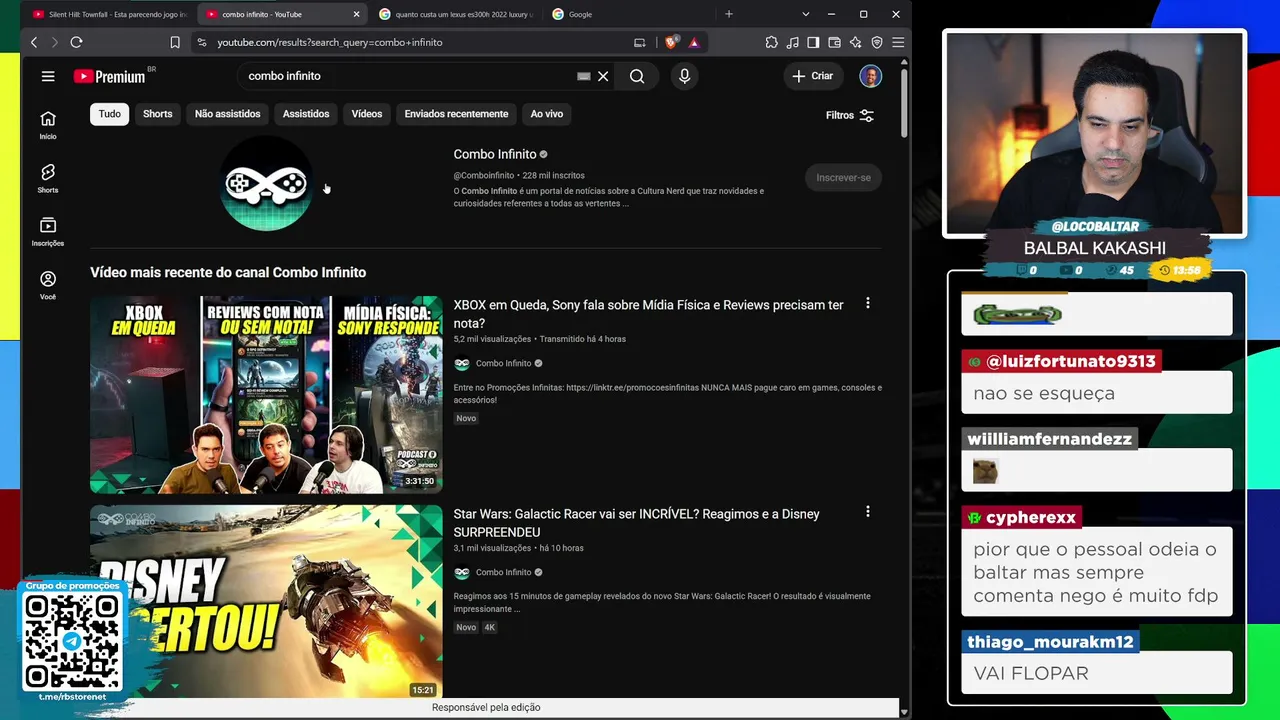This screenshot has height=720, width=1280.
Task: Expand the tab search dropdown arrow
Action: point(806,14)
